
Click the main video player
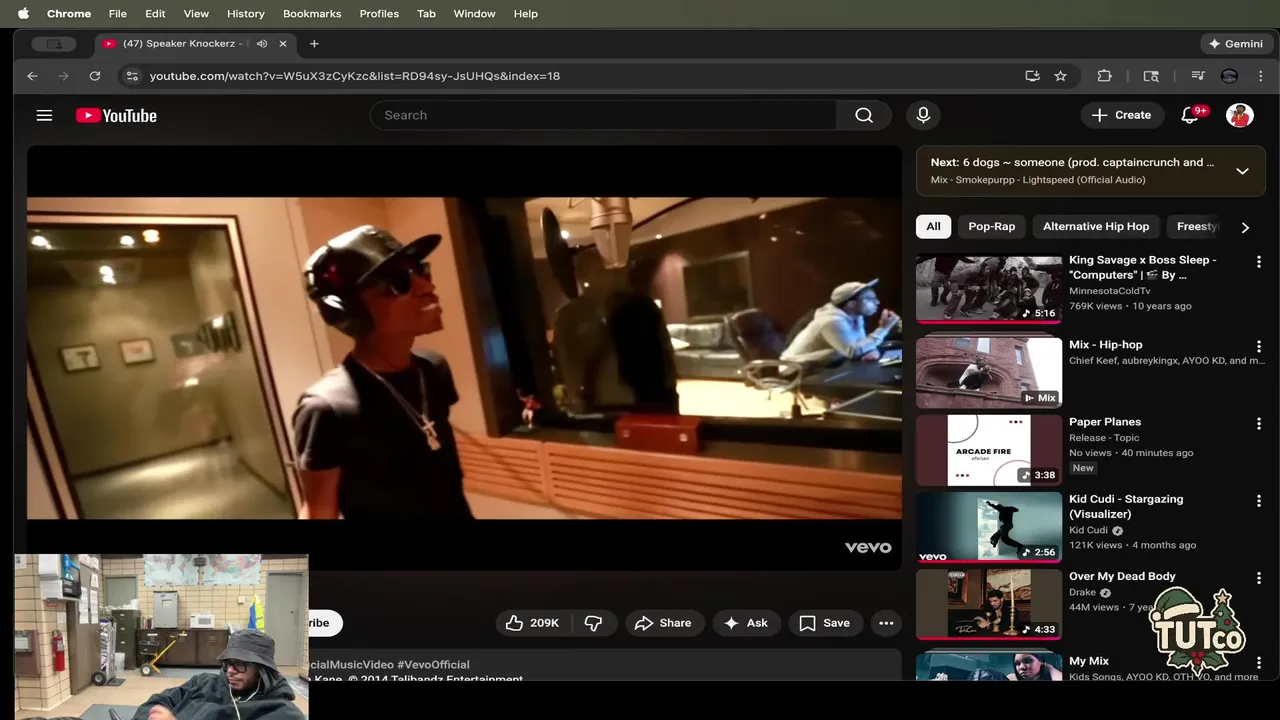pos(464,358)
